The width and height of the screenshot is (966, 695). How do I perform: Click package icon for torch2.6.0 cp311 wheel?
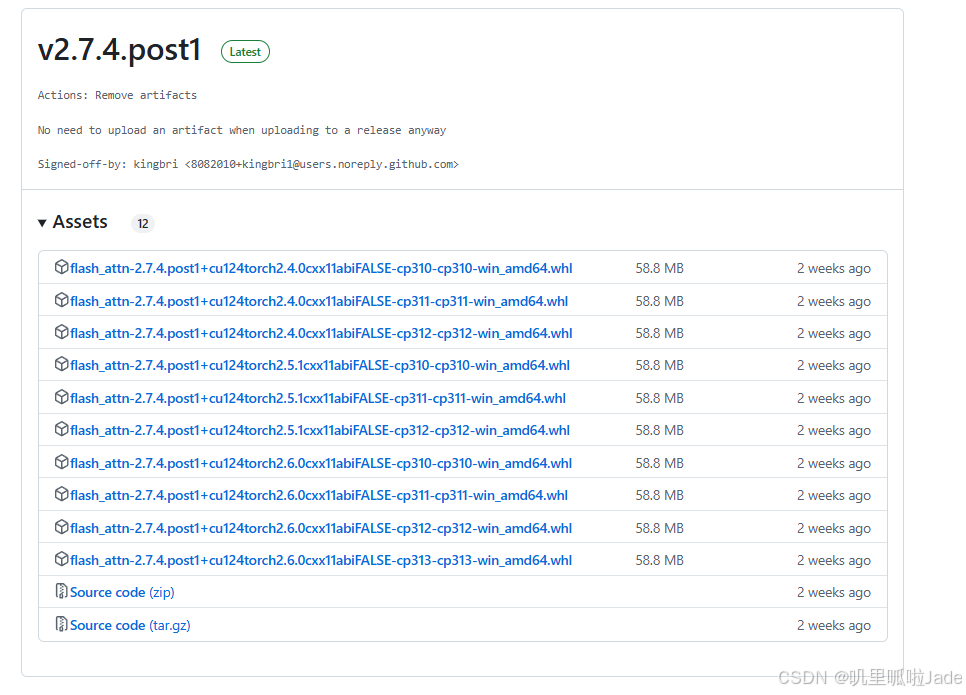(61, 494)
